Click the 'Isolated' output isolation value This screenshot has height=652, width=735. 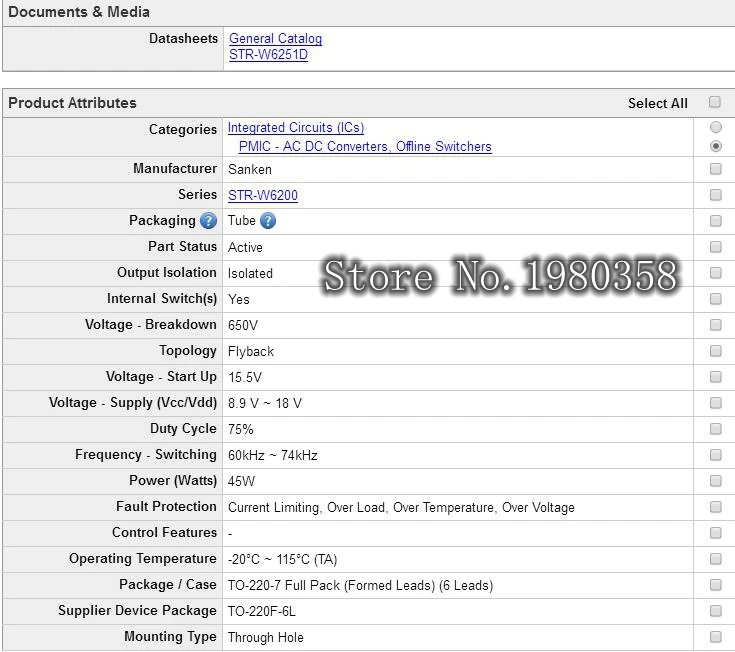pyautogui.click(x=250, y=273)
